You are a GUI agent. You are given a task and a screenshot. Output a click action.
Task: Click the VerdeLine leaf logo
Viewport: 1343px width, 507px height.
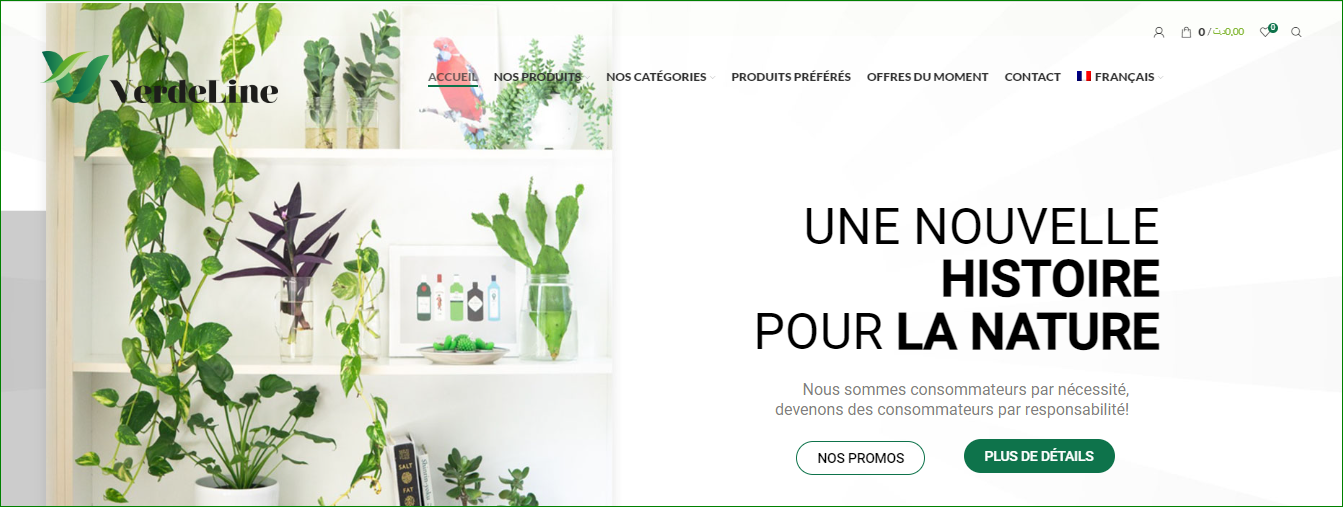74,78
